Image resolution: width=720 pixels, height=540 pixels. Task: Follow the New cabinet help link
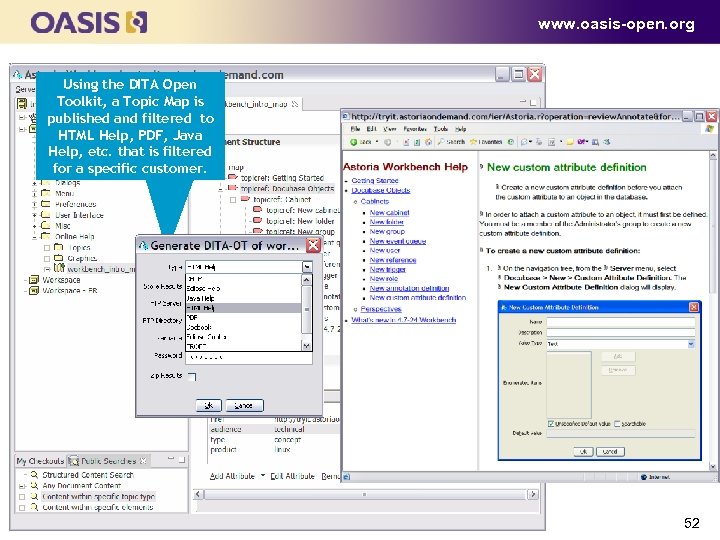click(389, 213)
